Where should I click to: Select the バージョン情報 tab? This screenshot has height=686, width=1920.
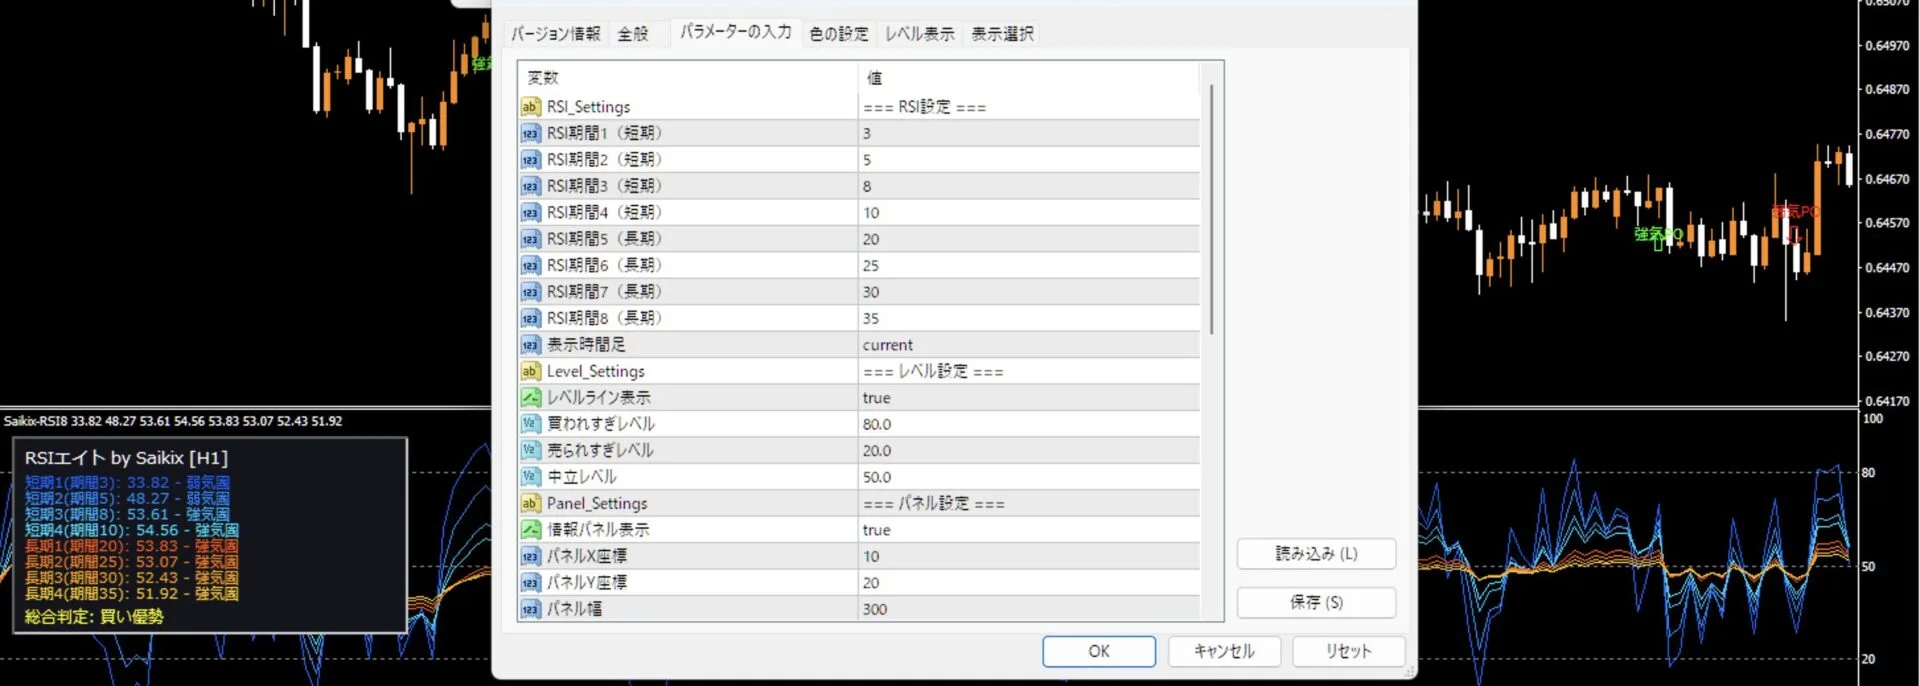(556, 34)
